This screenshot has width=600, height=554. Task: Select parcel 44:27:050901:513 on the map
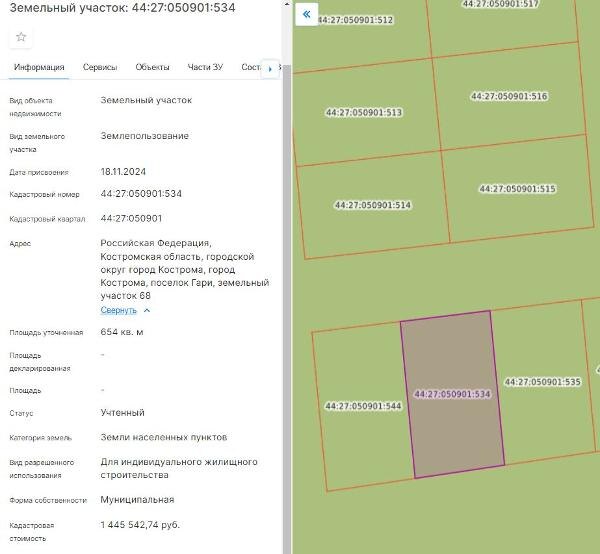point(364,112)
